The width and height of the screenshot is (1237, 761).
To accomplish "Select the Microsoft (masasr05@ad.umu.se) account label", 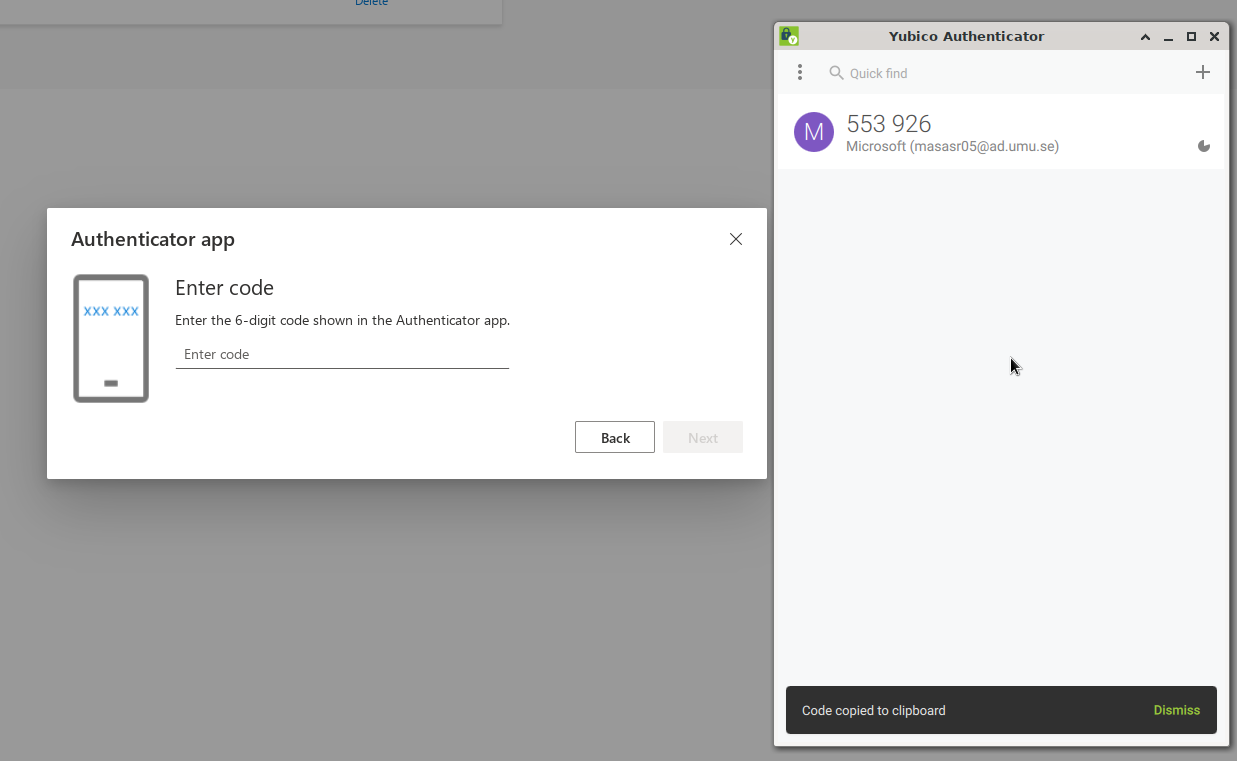I will tap(952, 146).
